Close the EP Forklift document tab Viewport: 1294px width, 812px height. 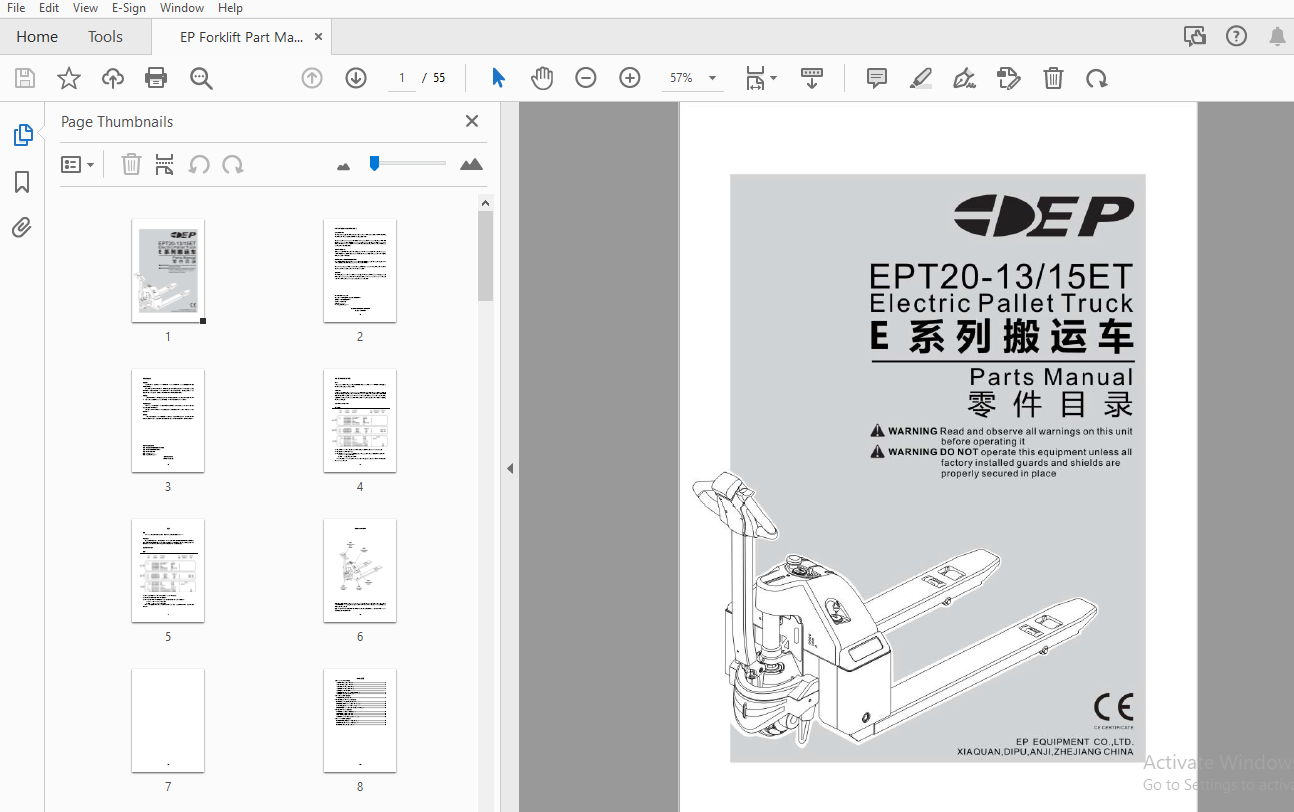[319, 37]
